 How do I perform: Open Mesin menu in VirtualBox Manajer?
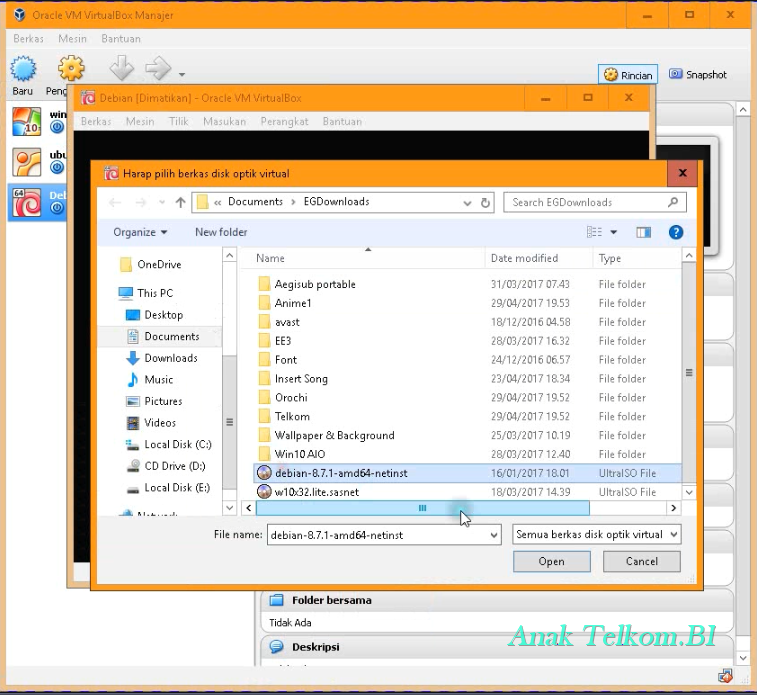[x=72, y=39]
